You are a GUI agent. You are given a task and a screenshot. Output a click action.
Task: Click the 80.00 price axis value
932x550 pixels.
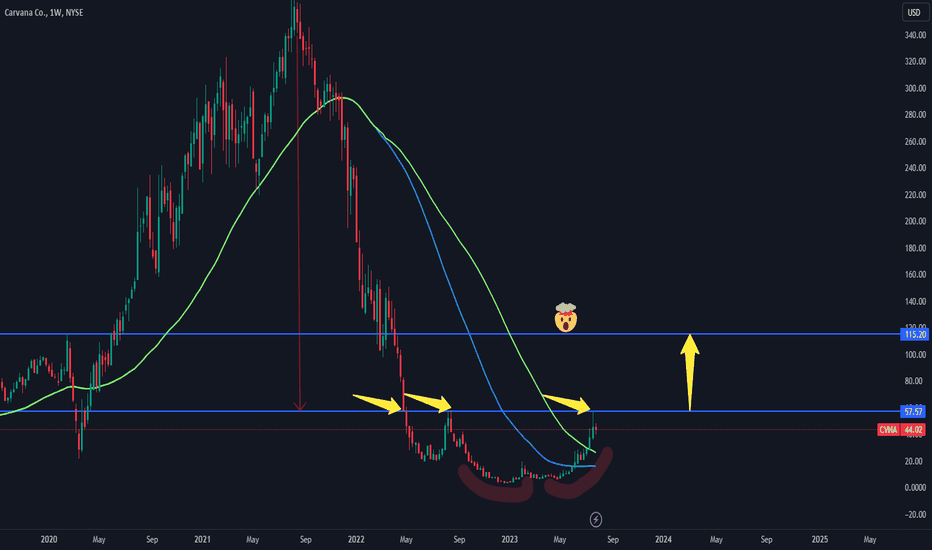tap(916, 381)
